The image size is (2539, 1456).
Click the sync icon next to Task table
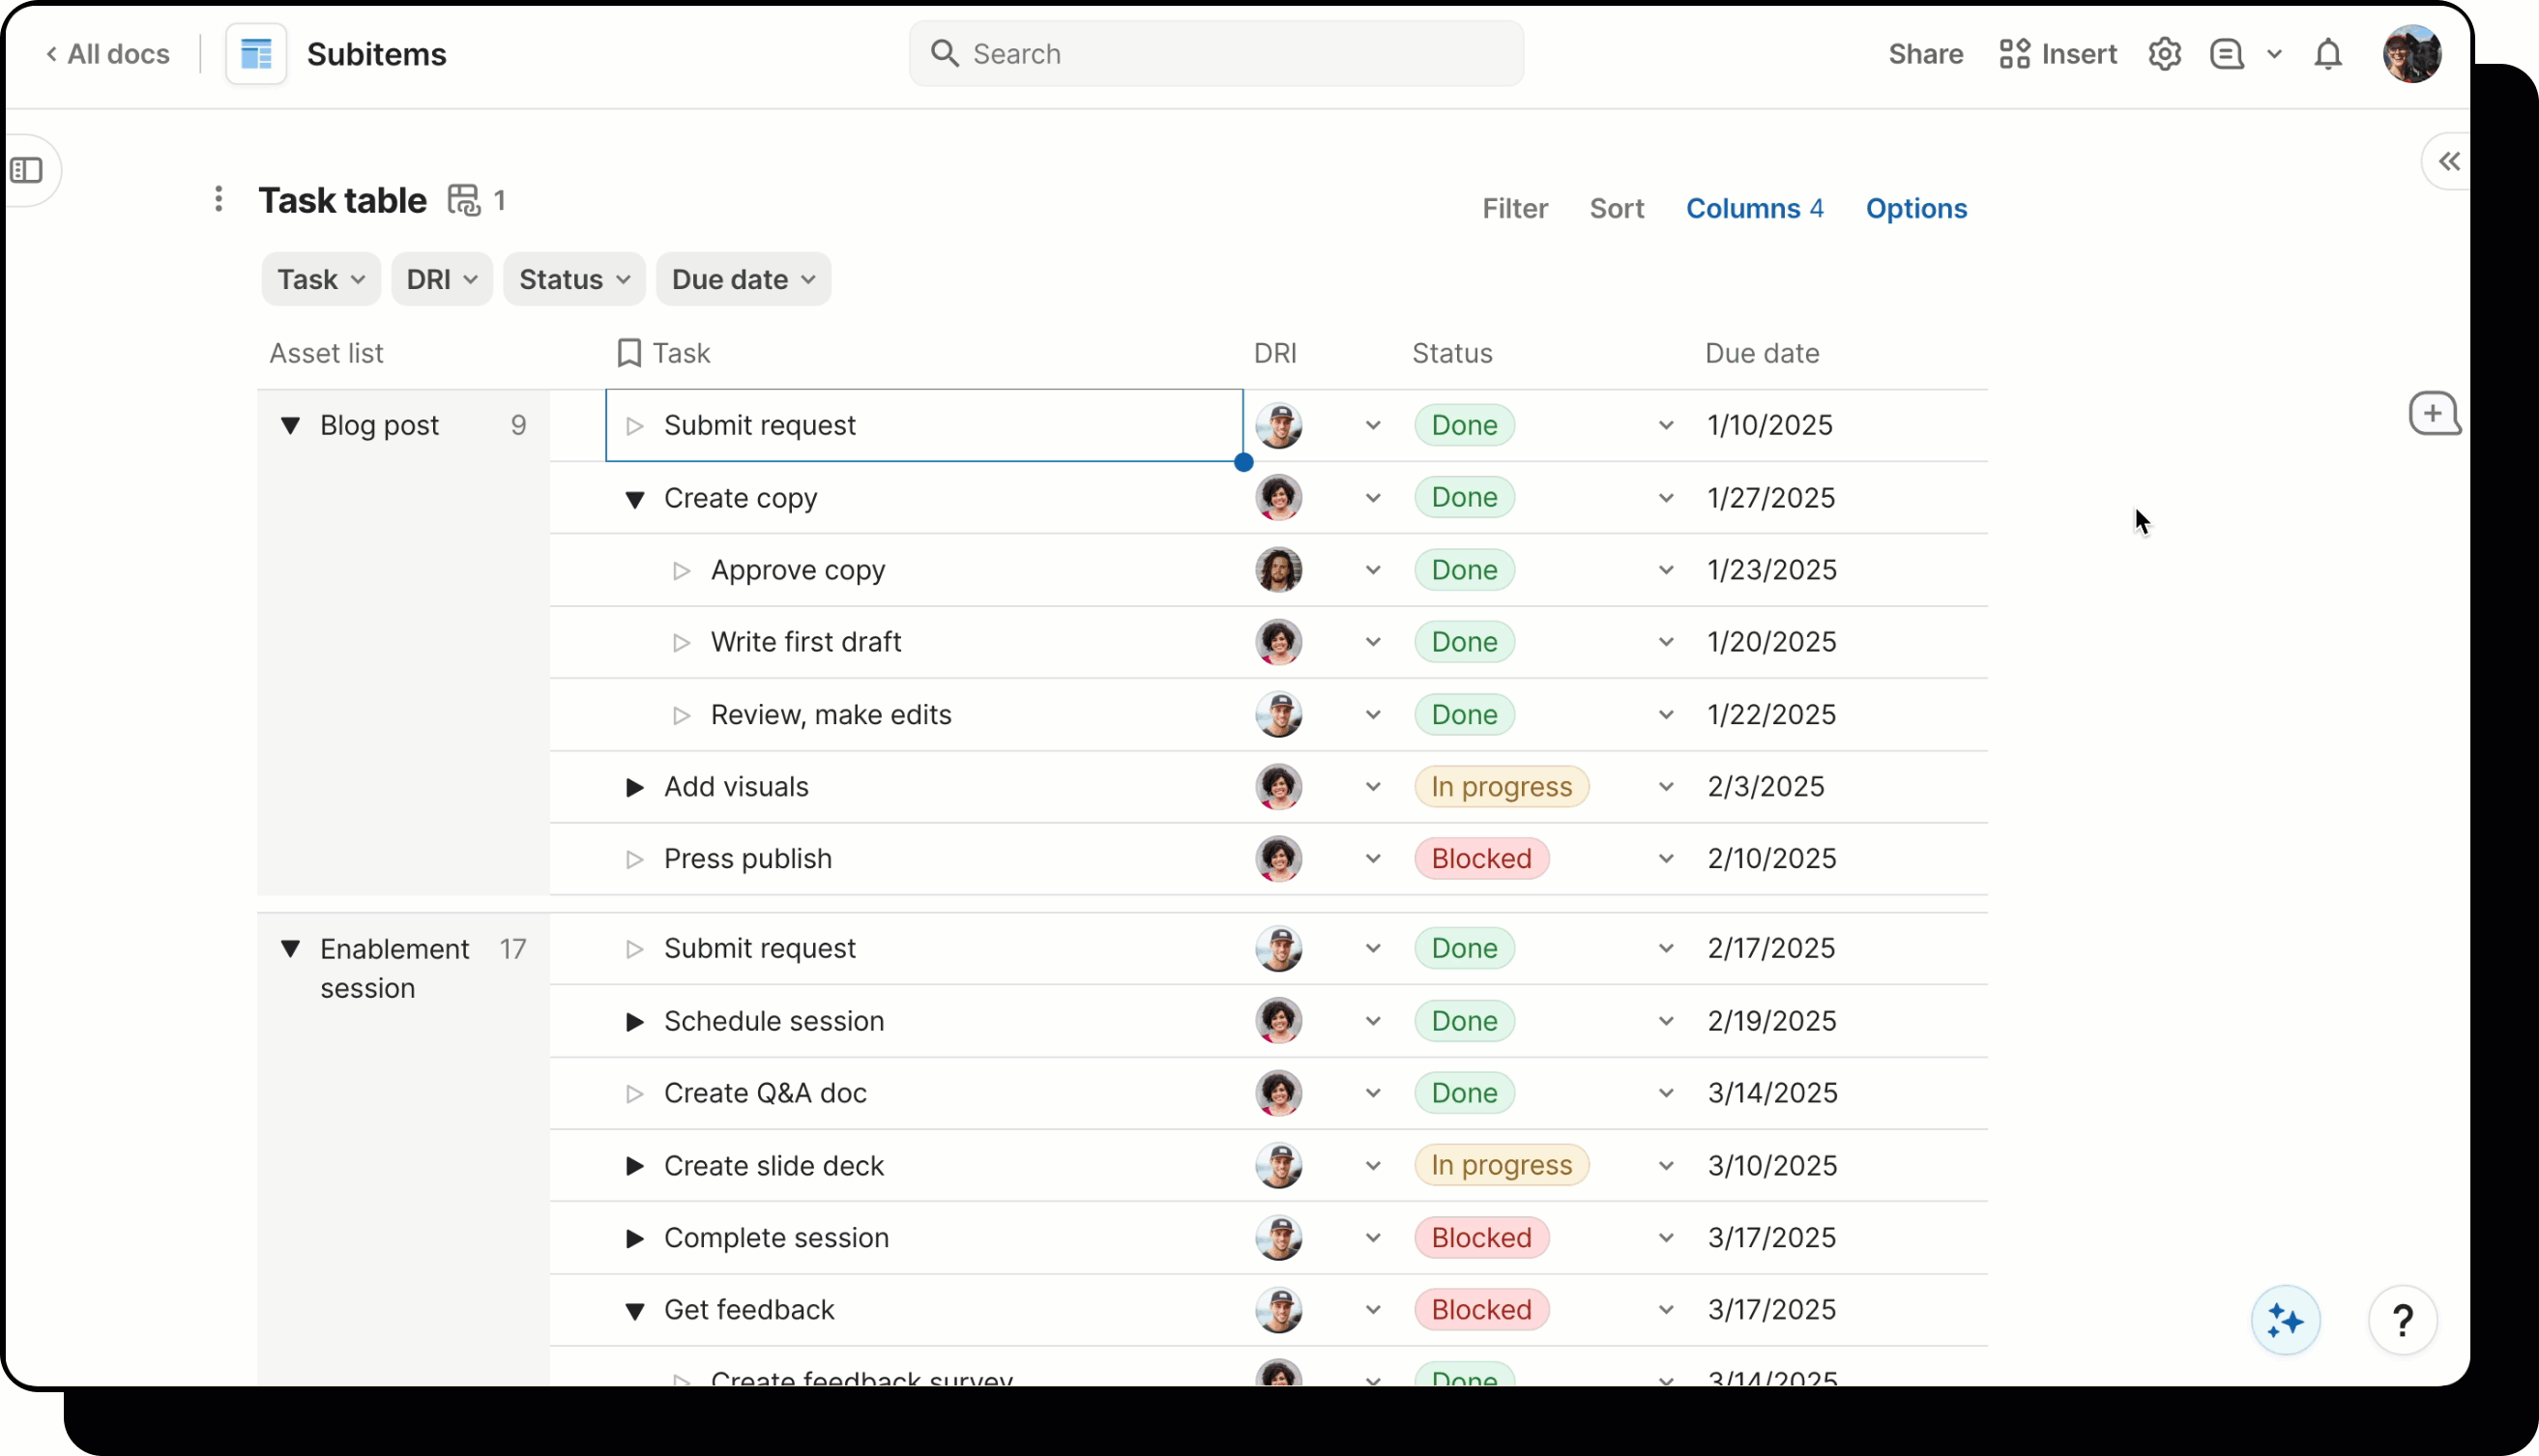[464, 199]
